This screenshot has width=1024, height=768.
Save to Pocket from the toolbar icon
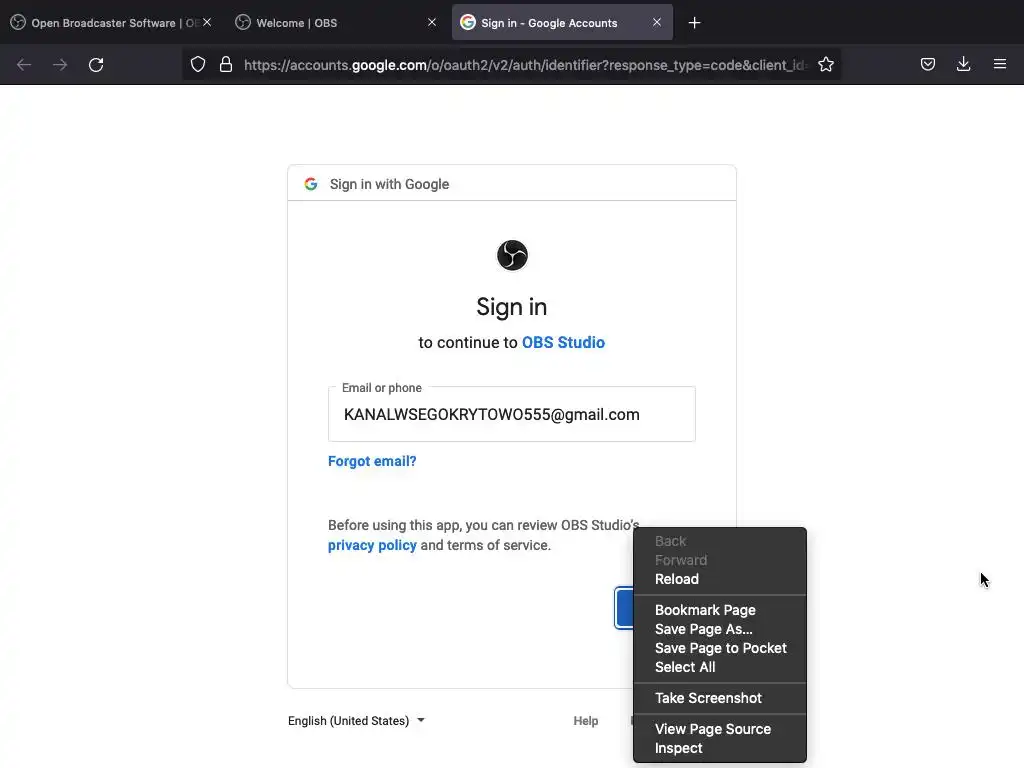click(928, 64)
